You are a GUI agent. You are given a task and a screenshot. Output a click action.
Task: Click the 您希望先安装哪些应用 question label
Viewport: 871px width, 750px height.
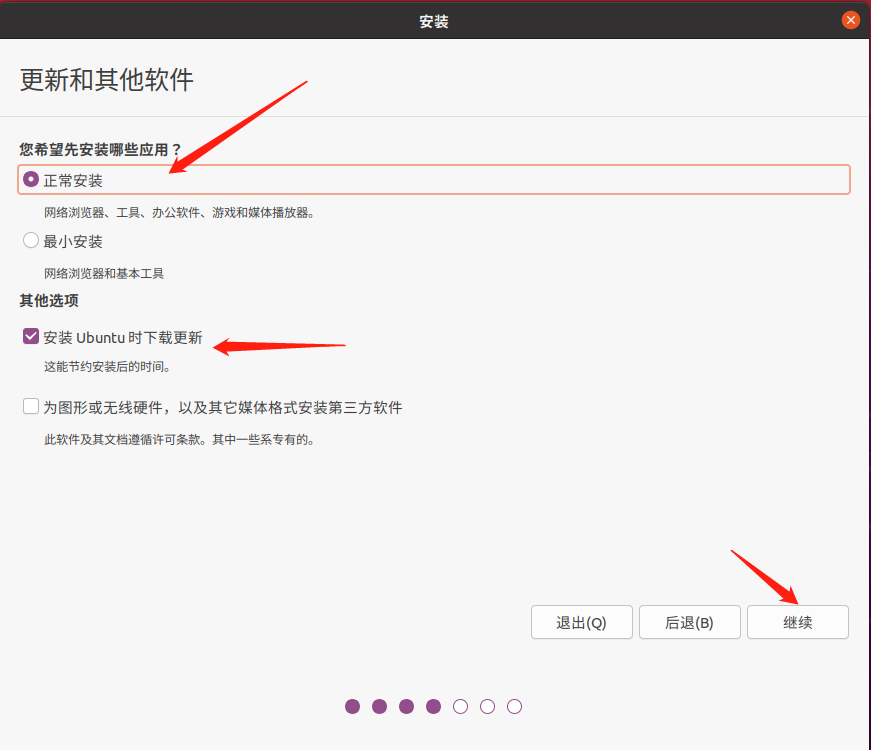pos(100,149)
